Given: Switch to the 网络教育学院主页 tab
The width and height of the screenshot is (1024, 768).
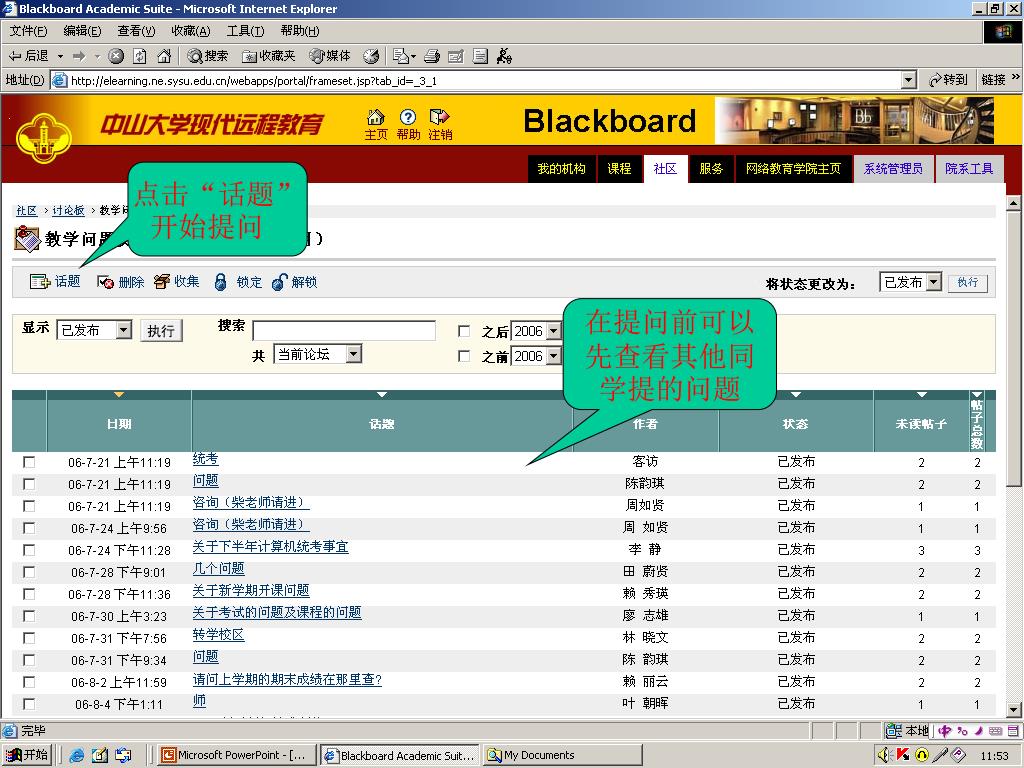Looking at the screenshot, I should pyautogui.click(x=793, y=168).
